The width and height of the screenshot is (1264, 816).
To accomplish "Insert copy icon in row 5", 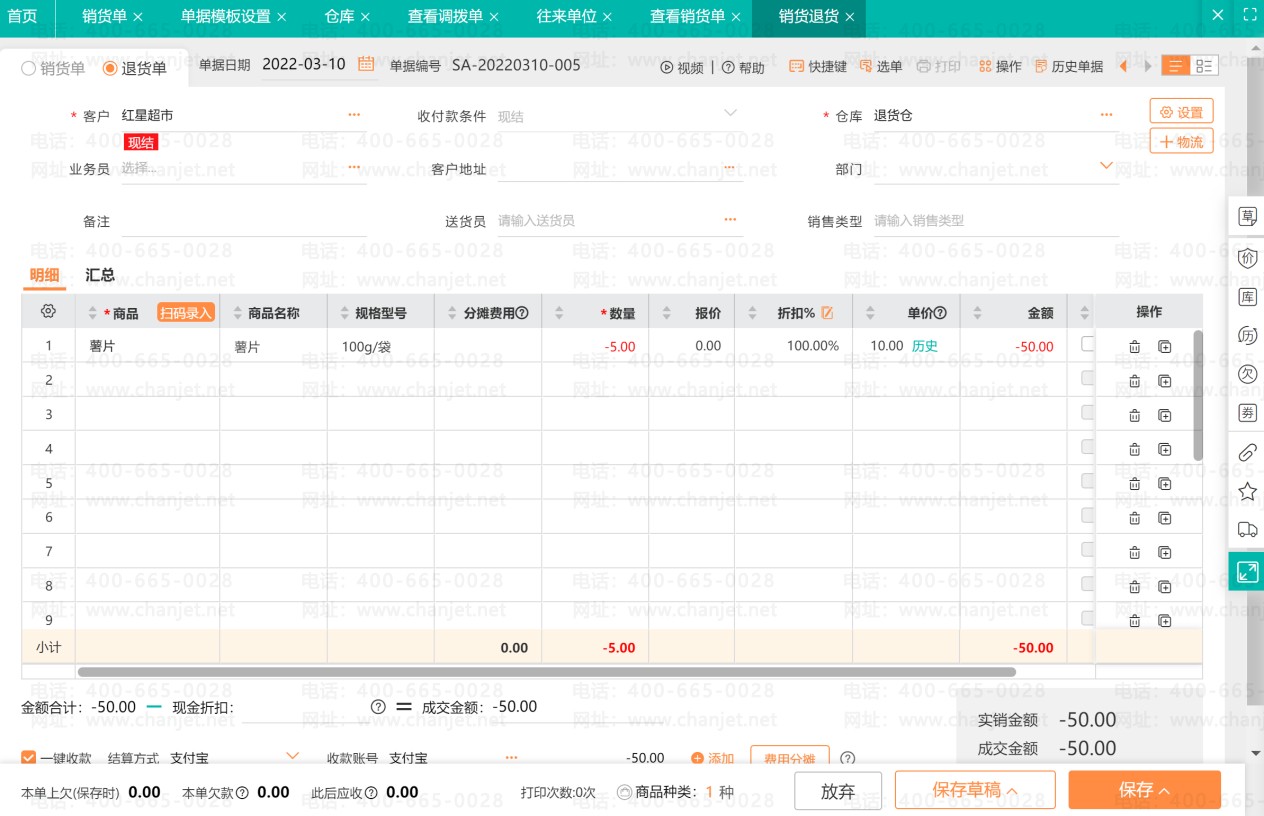I will click(x=1165, y=483).
